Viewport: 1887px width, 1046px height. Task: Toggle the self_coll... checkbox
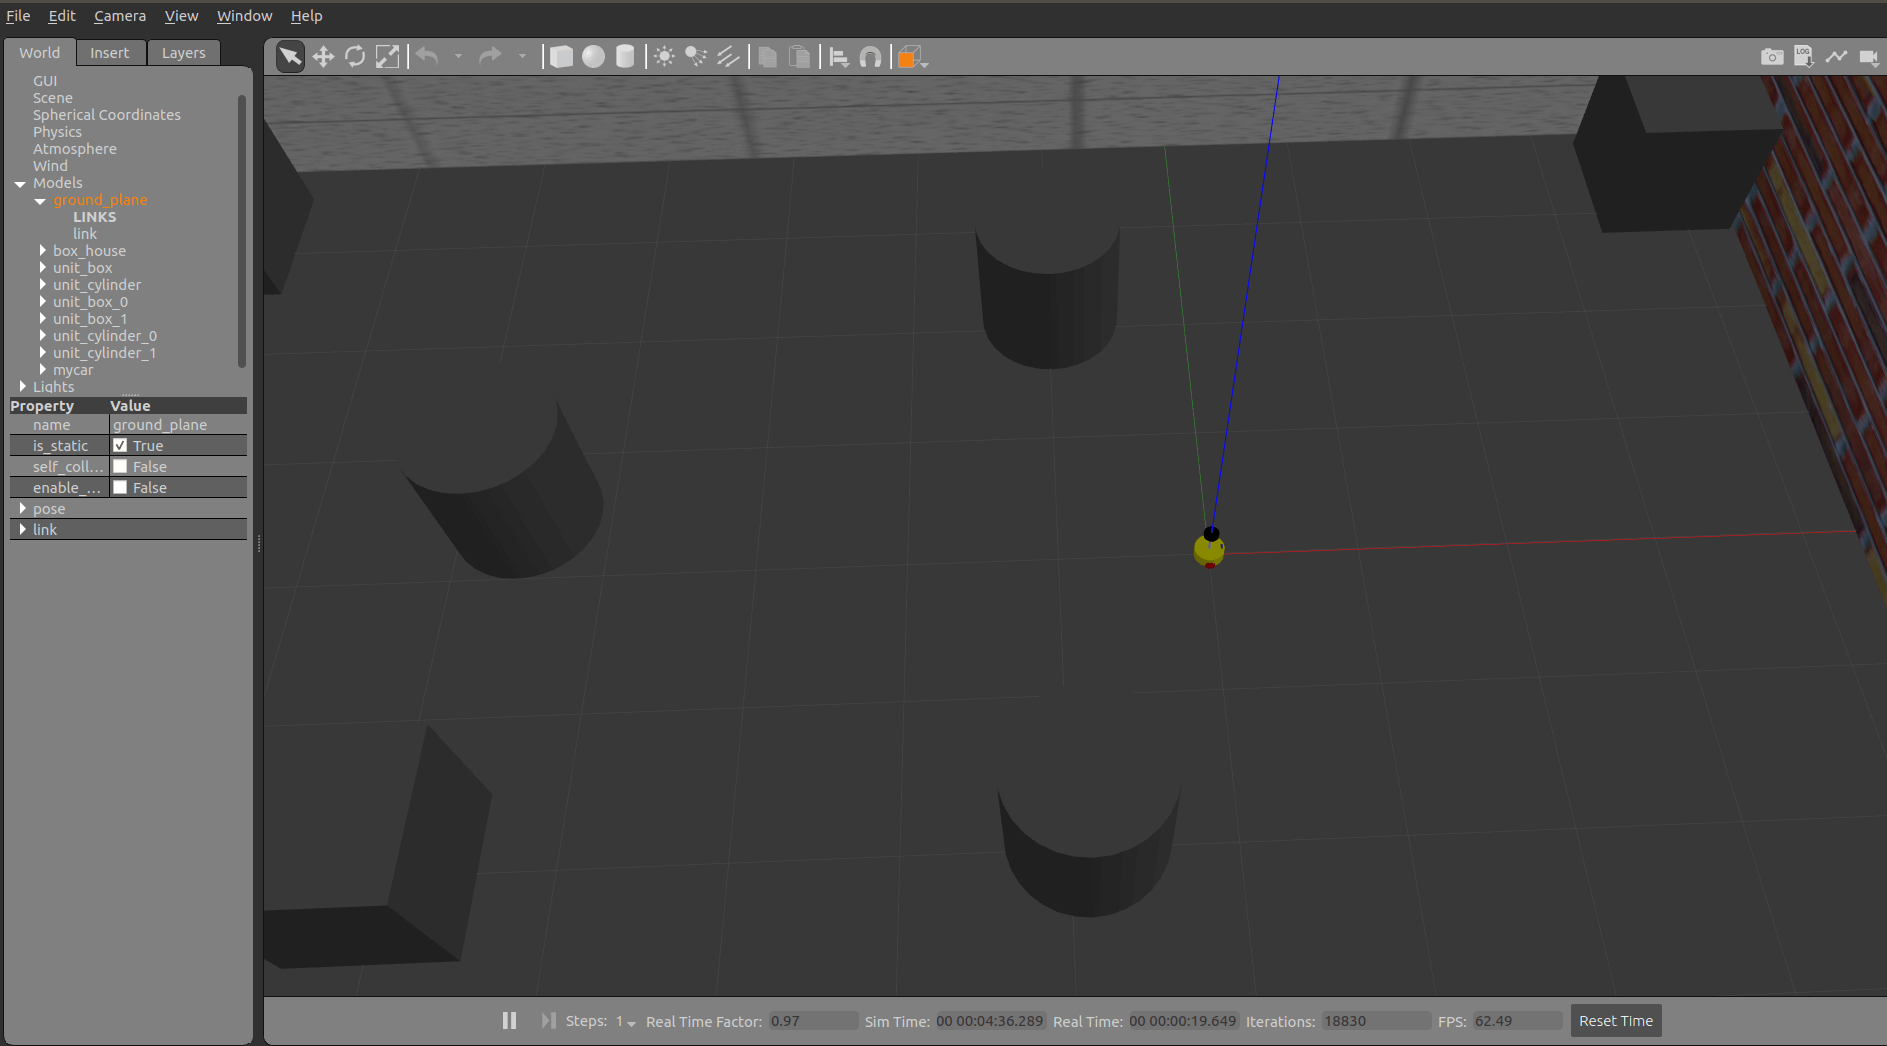tap(120, 467)
